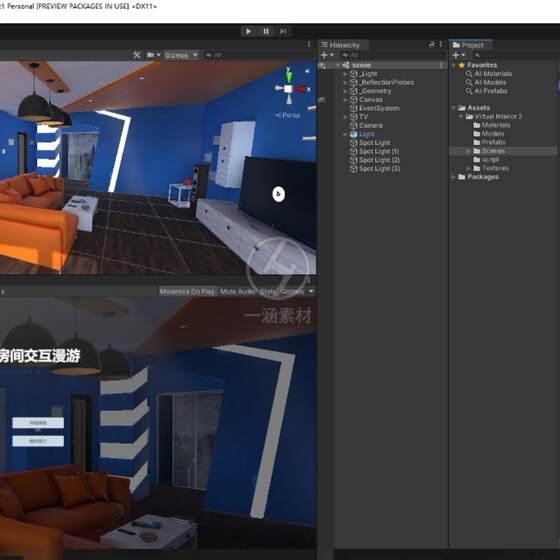Screen dimensions: 560x560
Task: Click the center cube of the orientation gizmo
Action: pos(288,89)
